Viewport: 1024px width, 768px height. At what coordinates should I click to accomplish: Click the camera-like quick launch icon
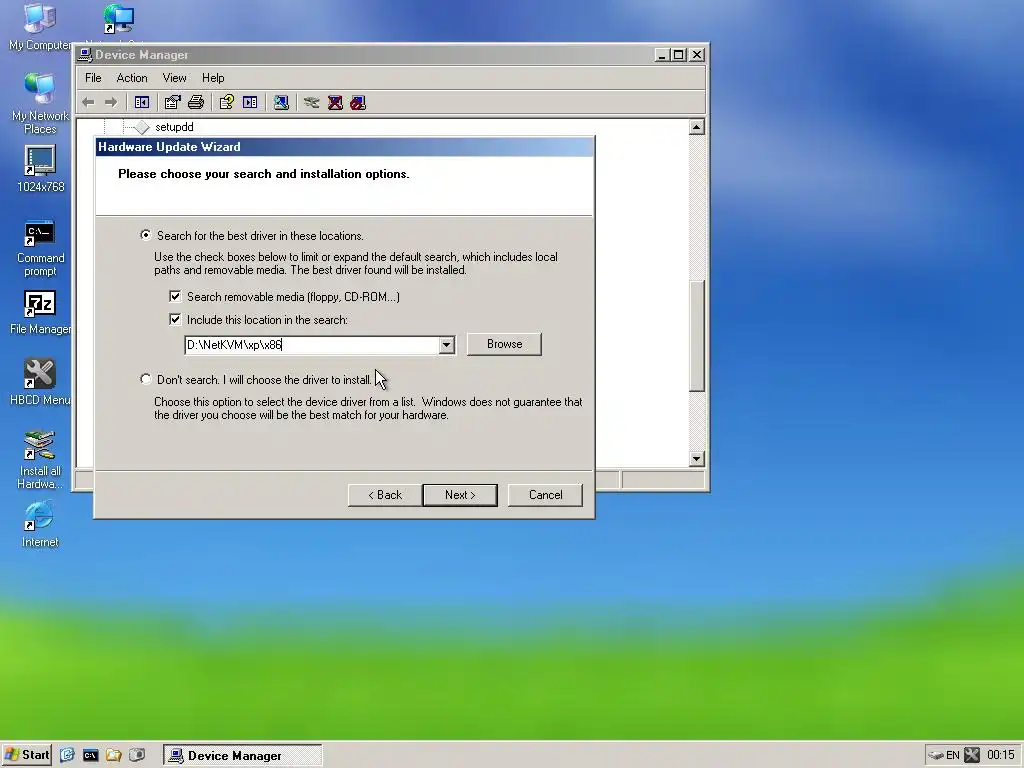136,755
